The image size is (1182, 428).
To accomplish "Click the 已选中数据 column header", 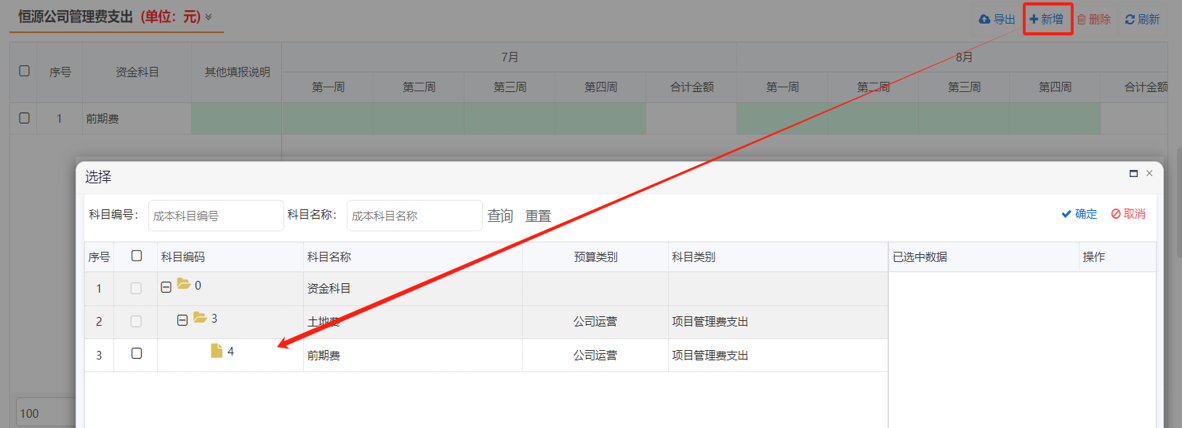I will (x=984, y=257).
